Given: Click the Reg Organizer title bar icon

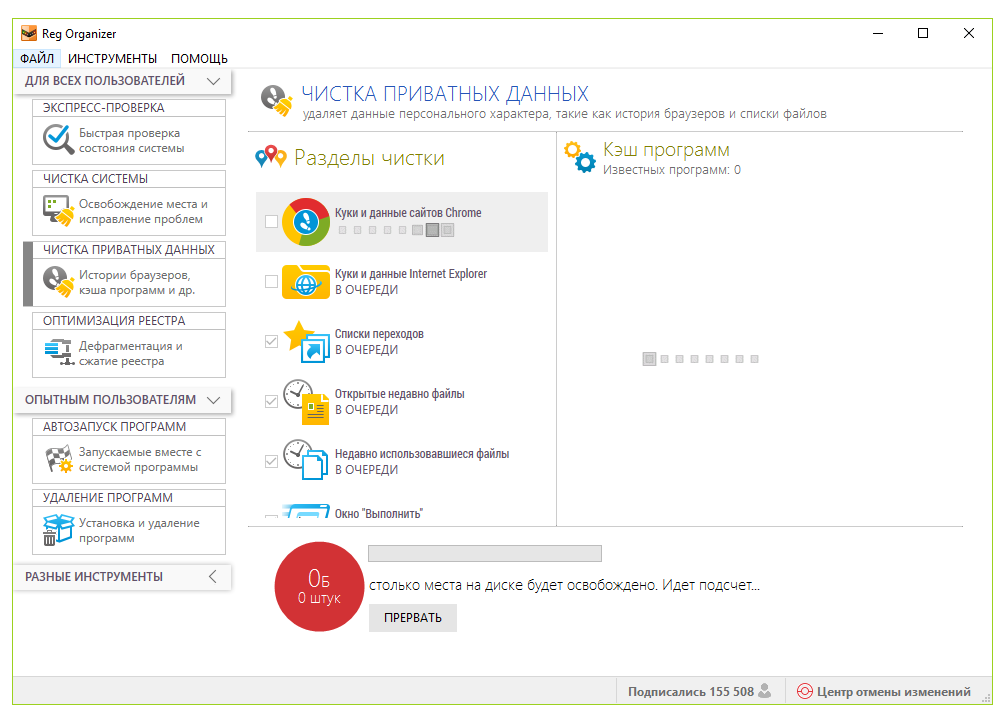Looking at the screenshot, I should click(x=28, y=33).
